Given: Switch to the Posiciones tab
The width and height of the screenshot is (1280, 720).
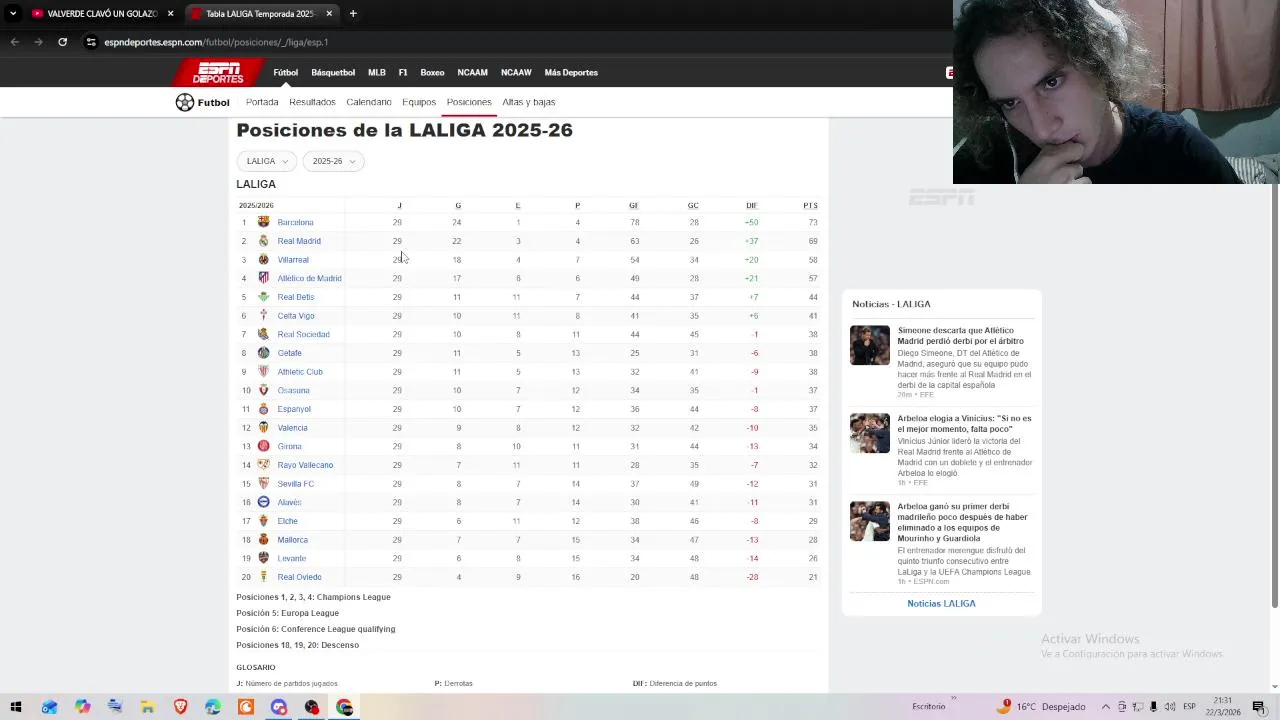Looking at the screenshot, I should tap(469, 102).
